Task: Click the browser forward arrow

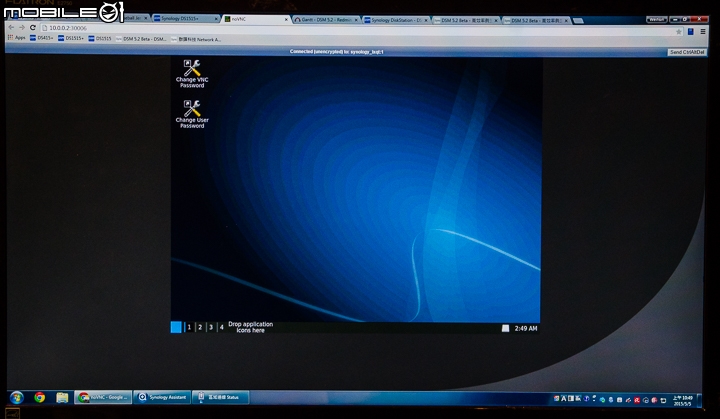Action: point(22,28)
